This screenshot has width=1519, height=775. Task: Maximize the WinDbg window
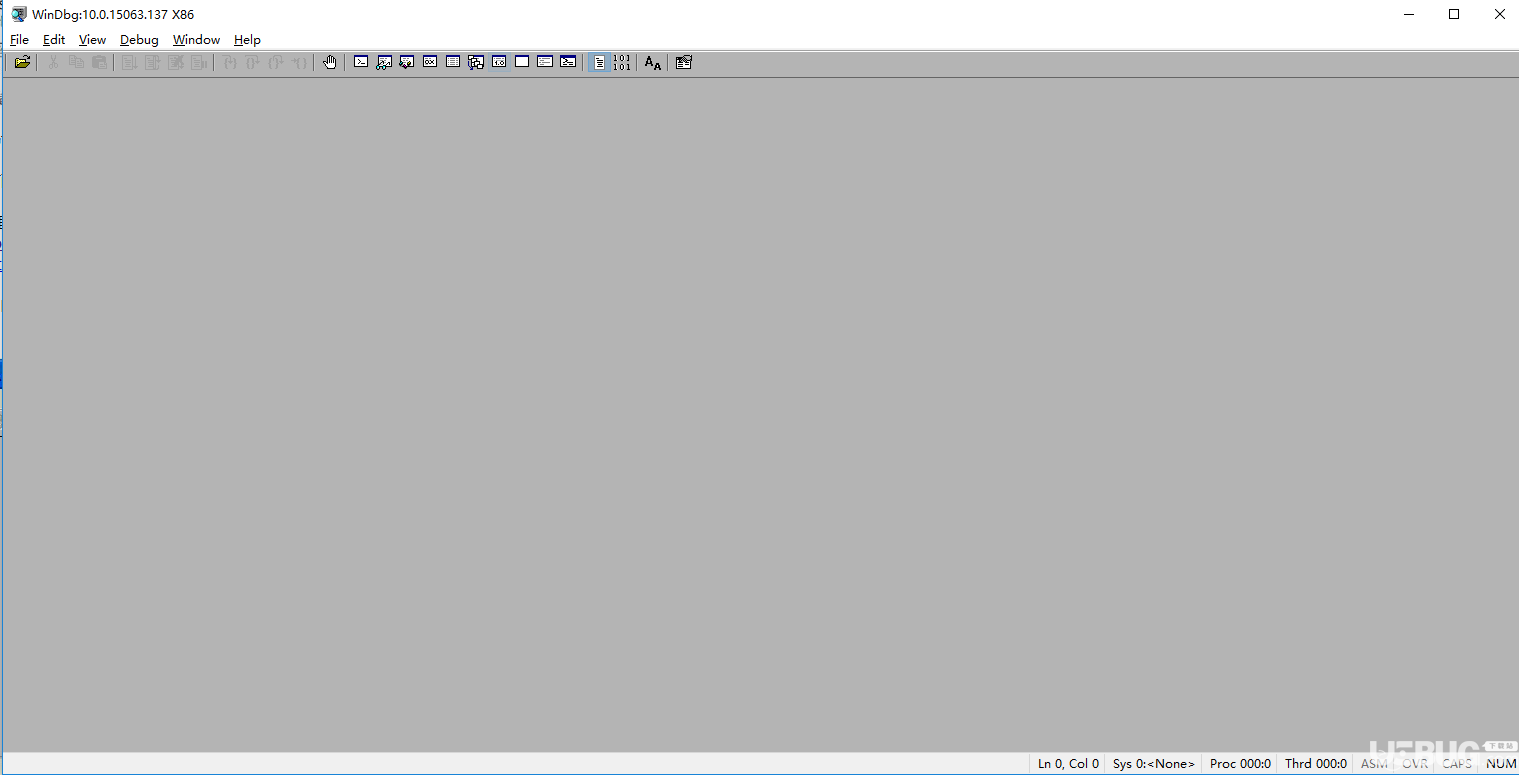pyautogui.click(x=1454, y=14)
